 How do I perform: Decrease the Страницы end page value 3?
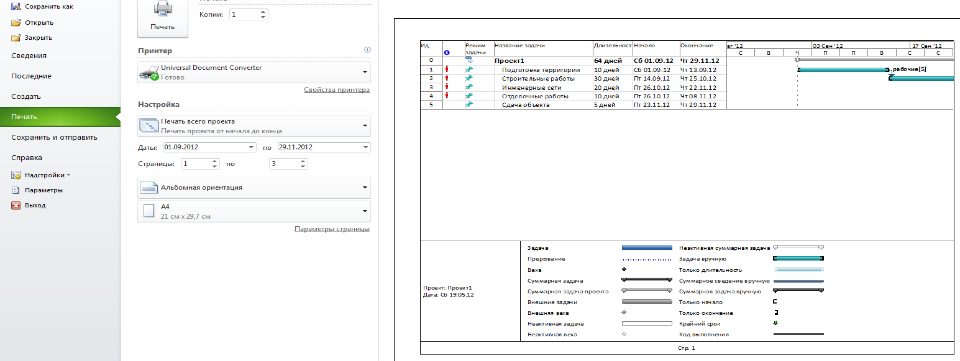[303, 166]
